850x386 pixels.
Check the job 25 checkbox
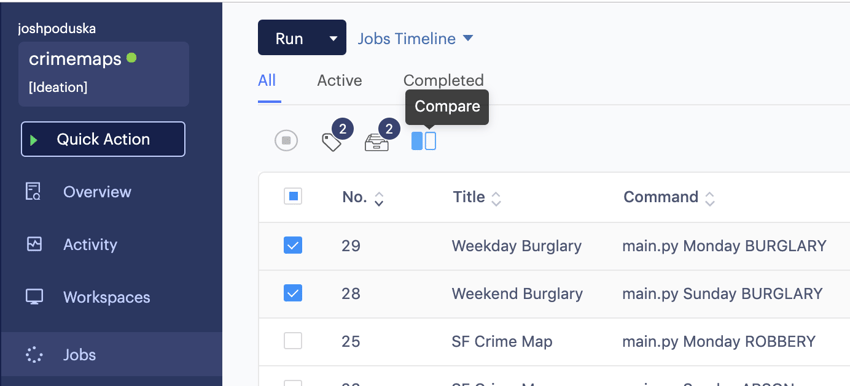[293, 341]
